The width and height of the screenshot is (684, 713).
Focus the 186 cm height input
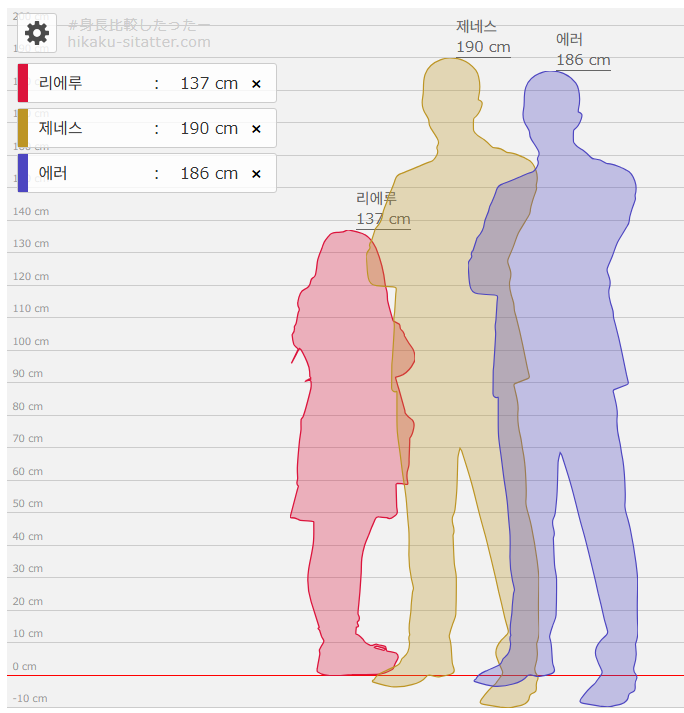208,174
